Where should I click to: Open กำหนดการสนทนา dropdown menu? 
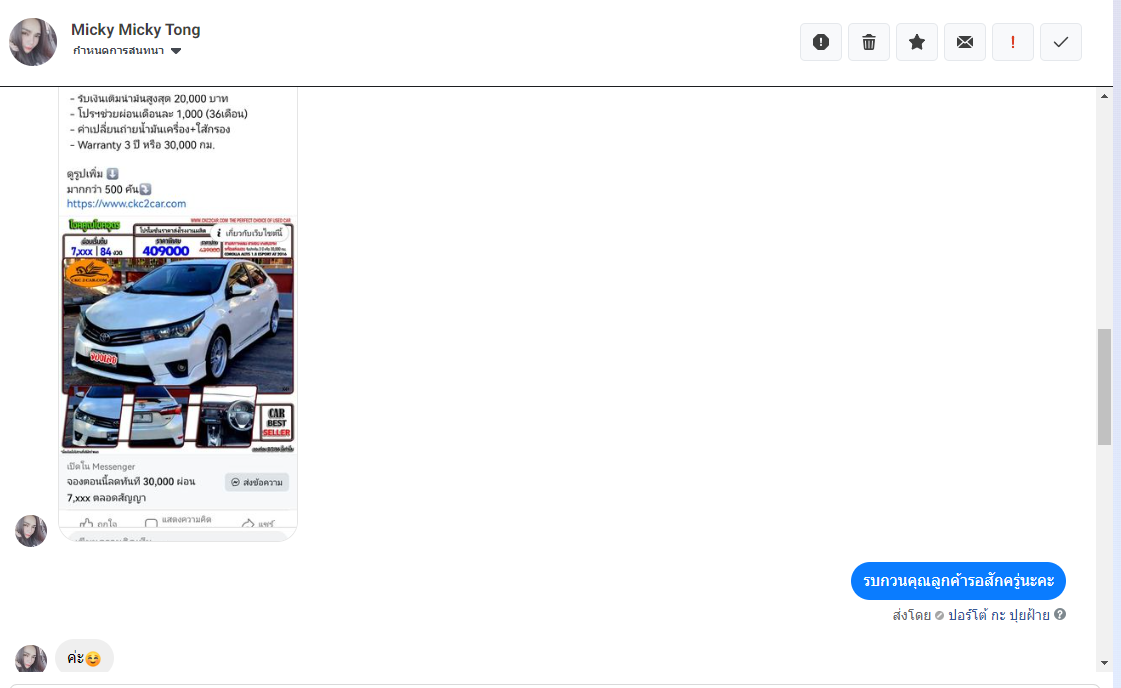(x=127, y=51)
